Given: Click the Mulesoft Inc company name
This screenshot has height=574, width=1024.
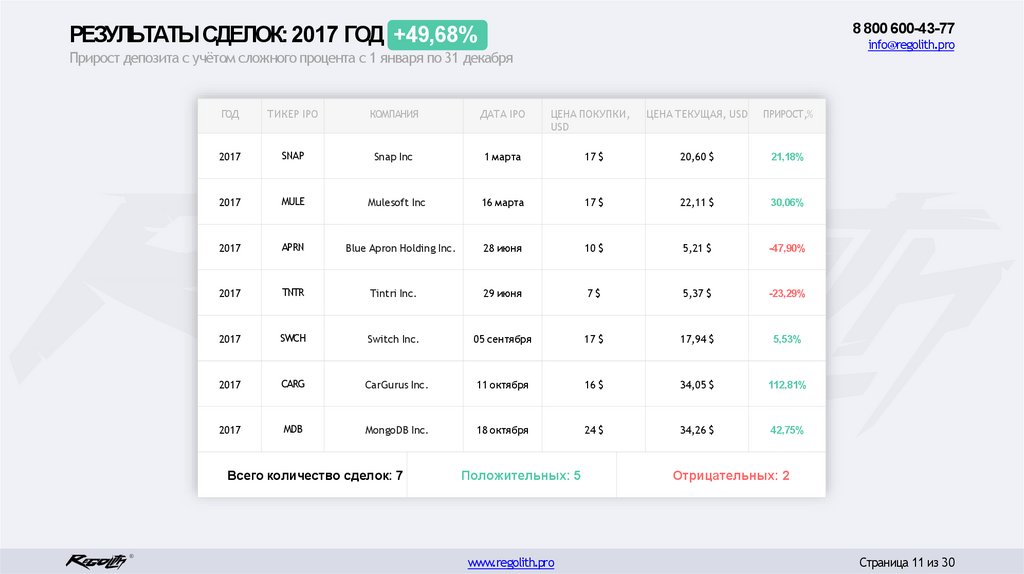Looking at the screenshot, I should click(x=396, y=202).
